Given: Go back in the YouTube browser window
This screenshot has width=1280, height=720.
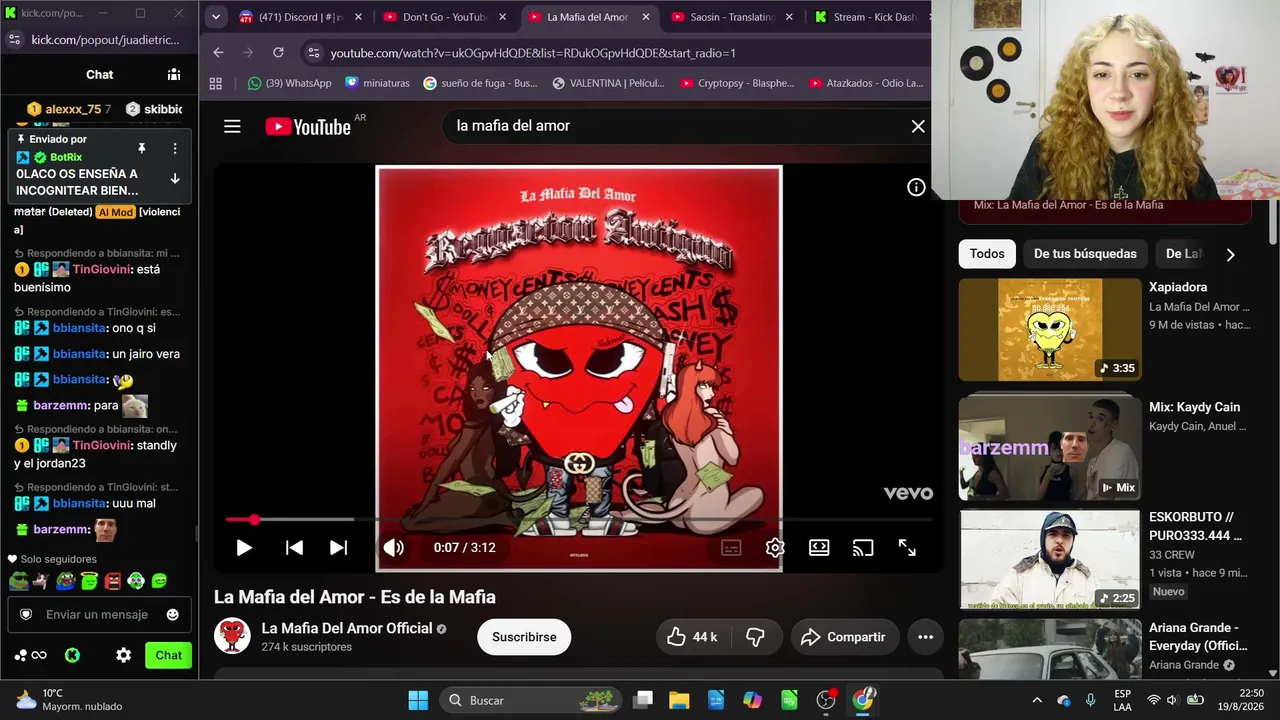Looking at the screenshot, I should coord(218,52).
